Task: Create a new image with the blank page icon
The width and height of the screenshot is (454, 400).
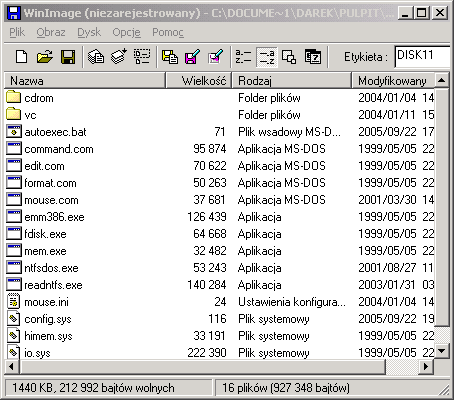Action: click(22, 57)
